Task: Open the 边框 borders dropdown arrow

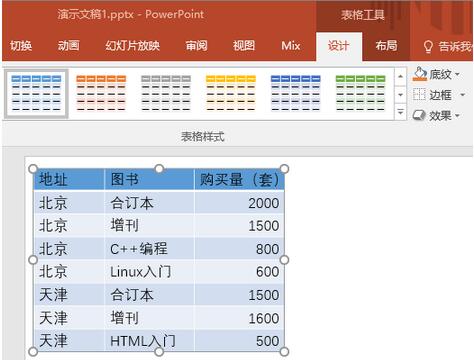Action: click(x=463, y=95)
